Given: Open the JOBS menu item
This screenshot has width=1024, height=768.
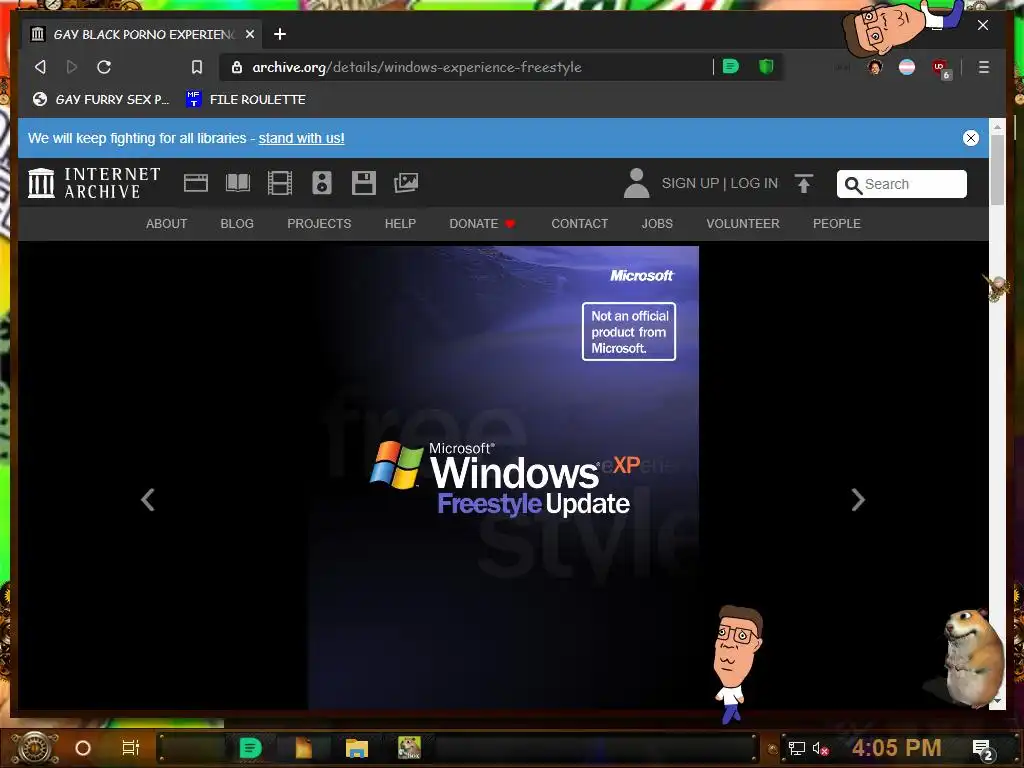Looking at the screenshot, I should tap(657, 224).
